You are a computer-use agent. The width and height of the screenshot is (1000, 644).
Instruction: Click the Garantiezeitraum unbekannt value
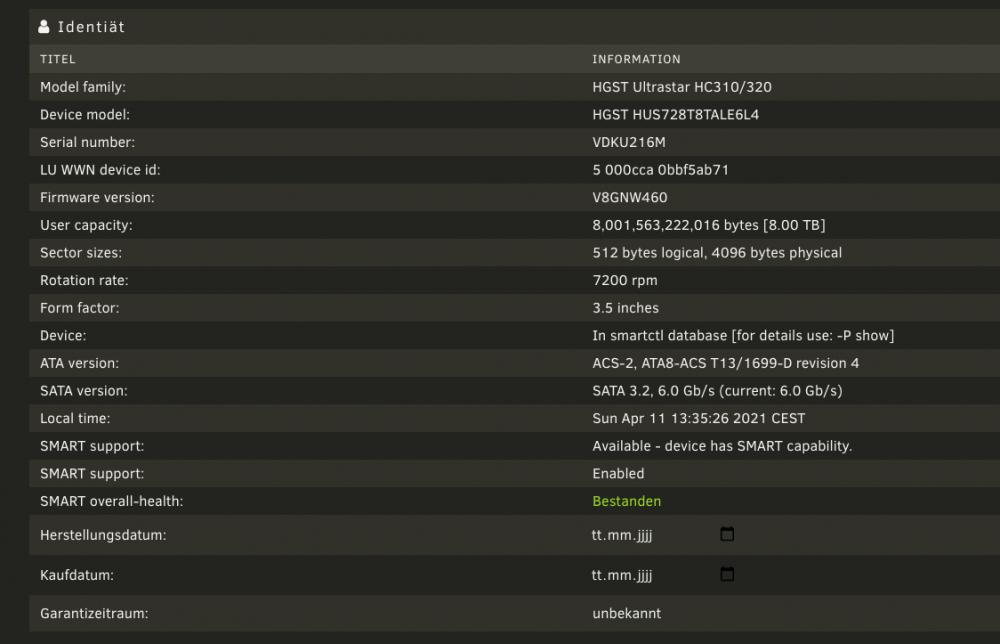click(x=627, y=613)
